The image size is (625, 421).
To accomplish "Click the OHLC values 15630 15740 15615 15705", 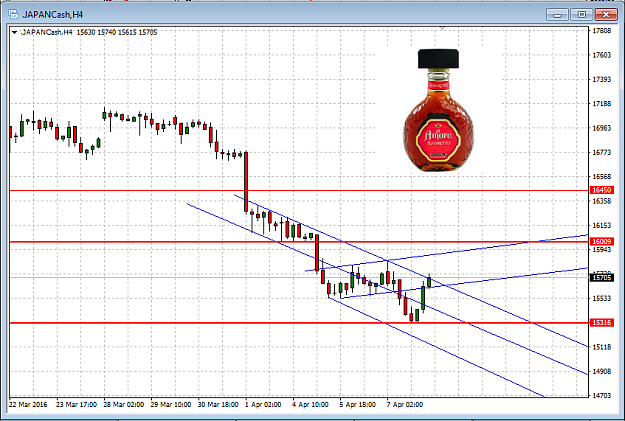I will (117, 32).
